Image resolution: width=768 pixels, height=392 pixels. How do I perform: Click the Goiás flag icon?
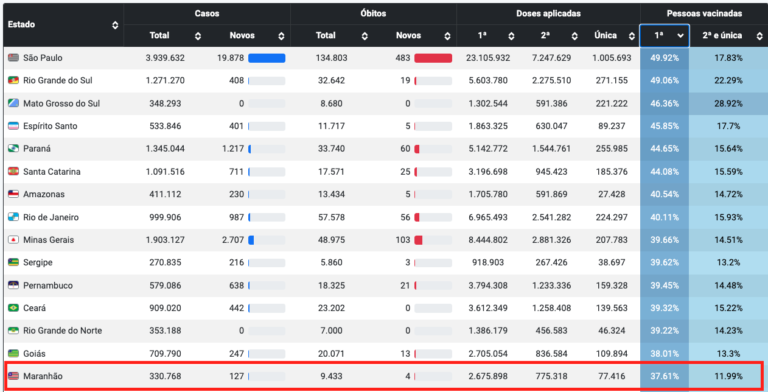[x=13, y=353]
